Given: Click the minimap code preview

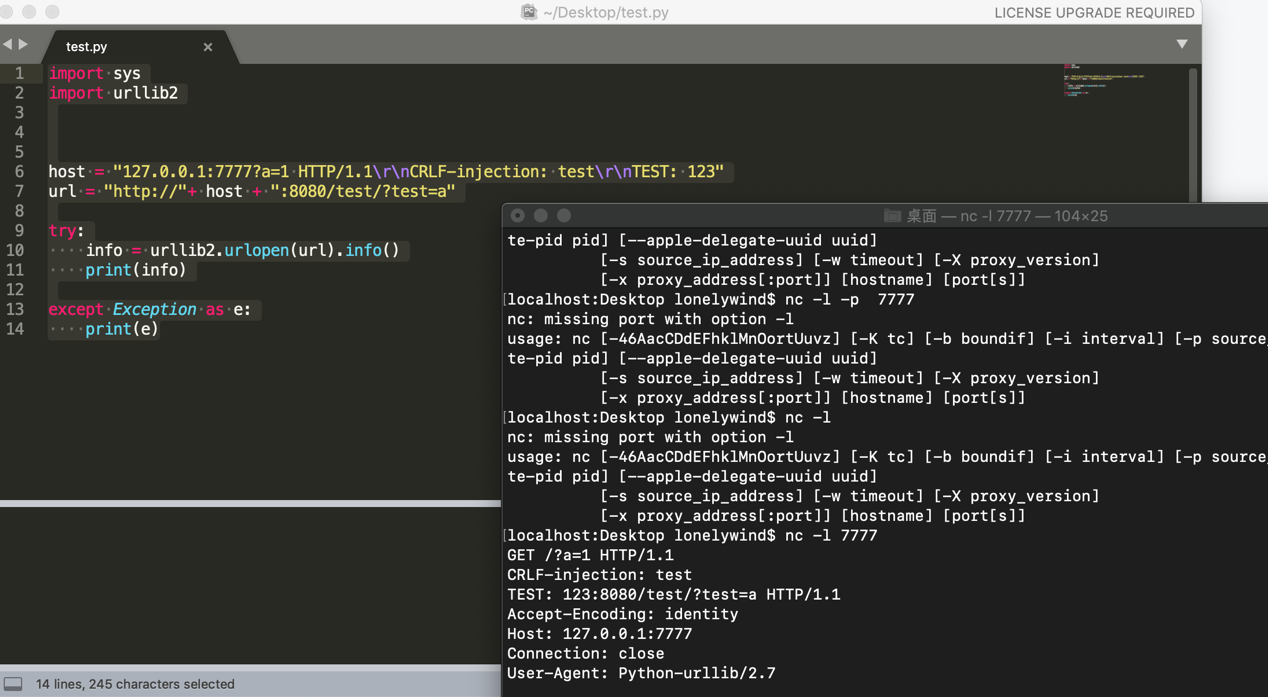Looking at the screenshot, I should pyautogui.click(x=1104, y=81).
